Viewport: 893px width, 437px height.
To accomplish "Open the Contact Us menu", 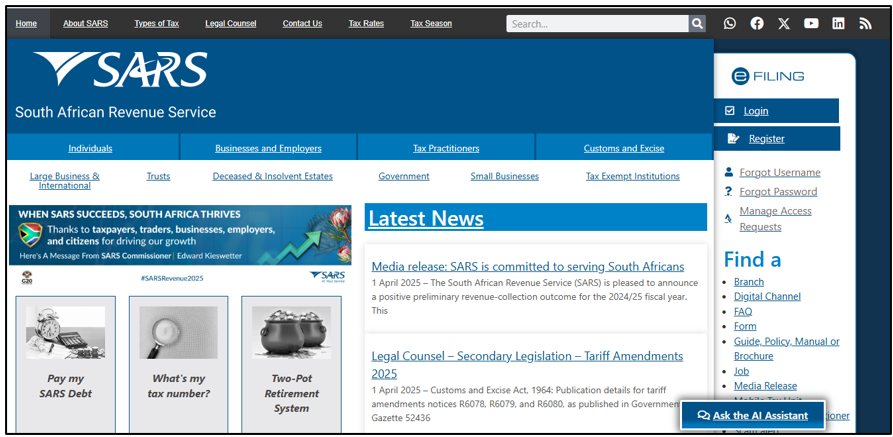I will (x=302, y=23).
